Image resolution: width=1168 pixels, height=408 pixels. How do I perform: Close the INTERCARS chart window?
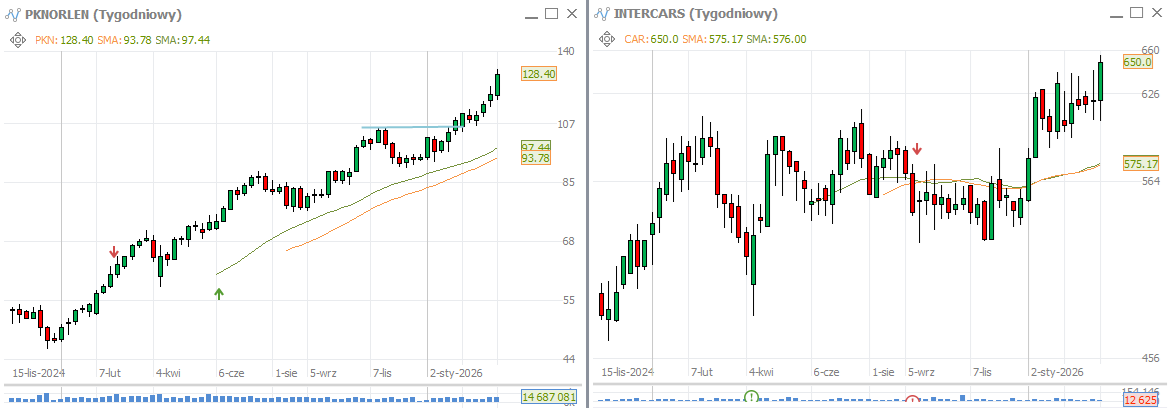click(1157, 13)
